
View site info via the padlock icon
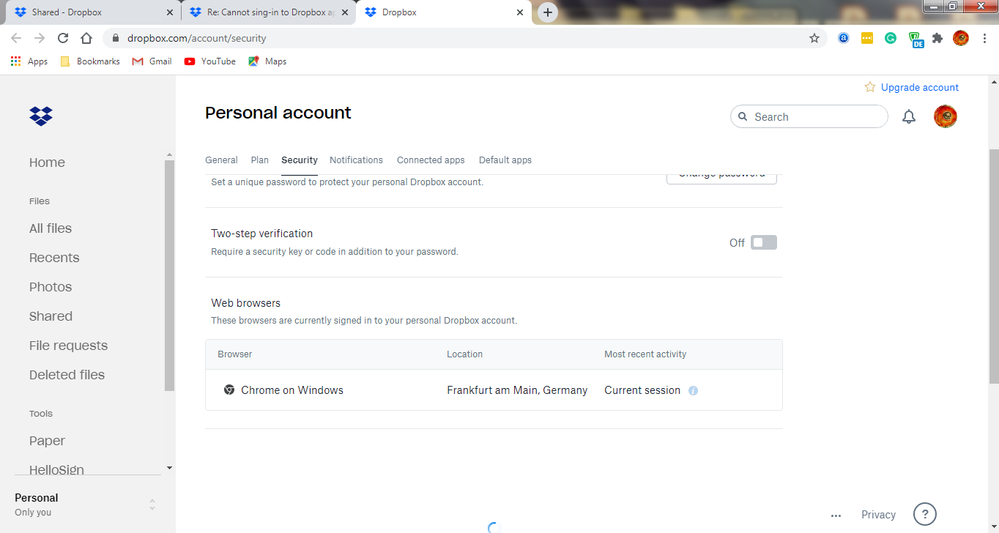click(115, 38)
